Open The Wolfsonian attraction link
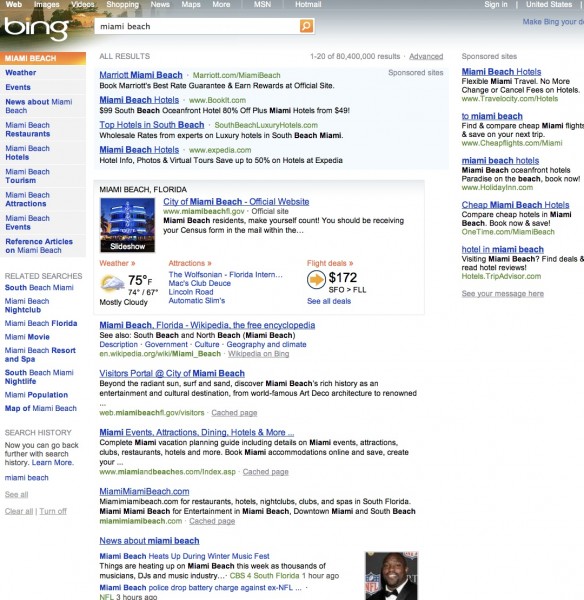This screenshot has width=584, height=600. (x=225, y=275)
